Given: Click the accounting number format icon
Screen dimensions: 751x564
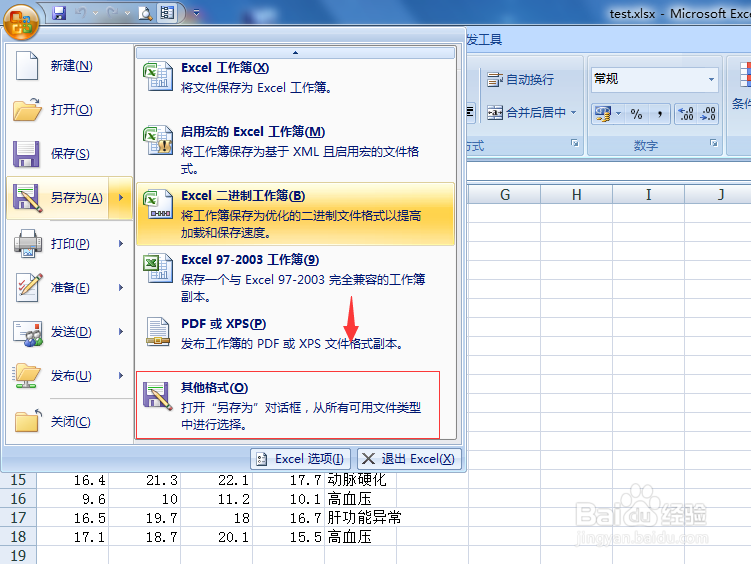Looking at the screenshot, I should (x=603, y=113).
